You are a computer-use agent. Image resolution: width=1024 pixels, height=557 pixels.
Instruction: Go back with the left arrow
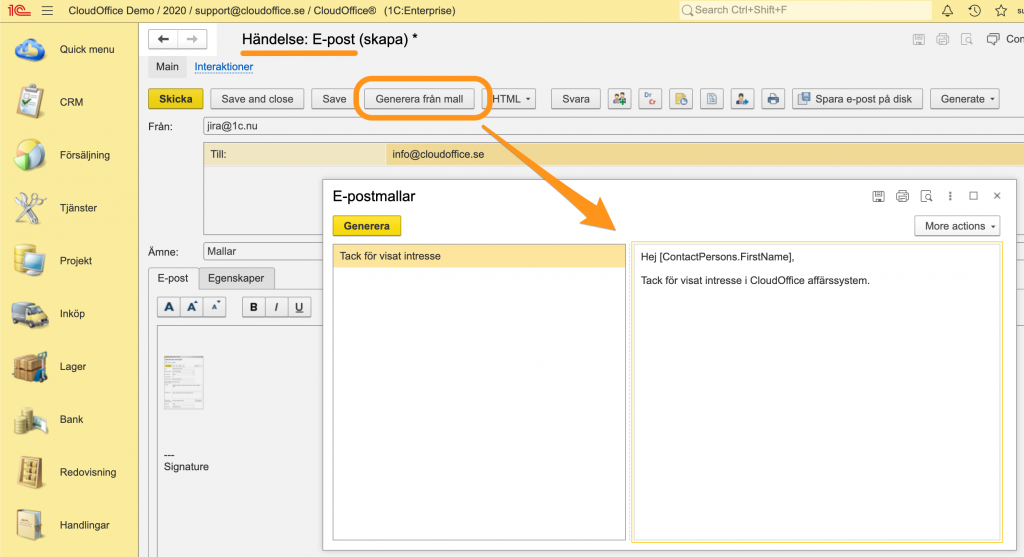click(163, 39)
